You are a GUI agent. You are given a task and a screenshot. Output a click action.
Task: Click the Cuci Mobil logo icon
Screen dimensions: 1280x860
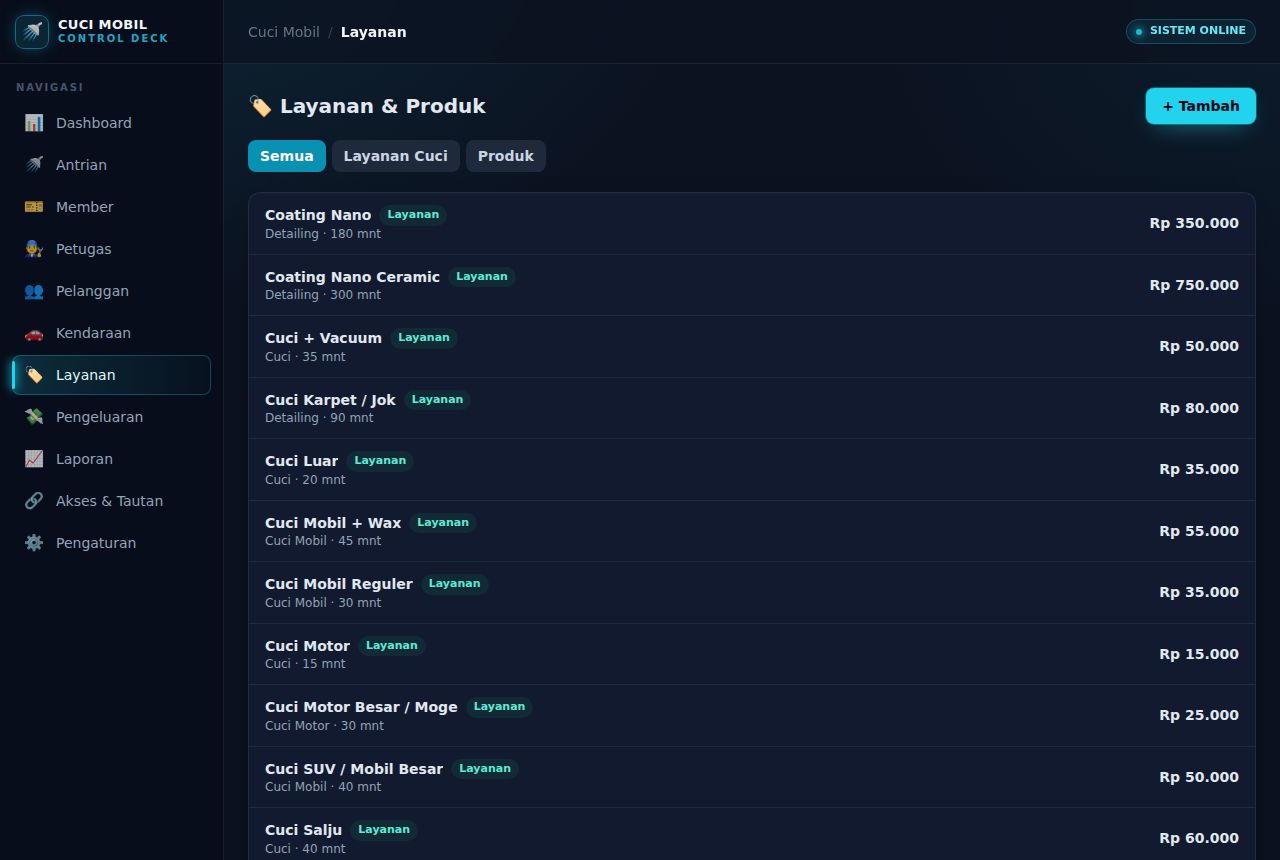[32, 32]
